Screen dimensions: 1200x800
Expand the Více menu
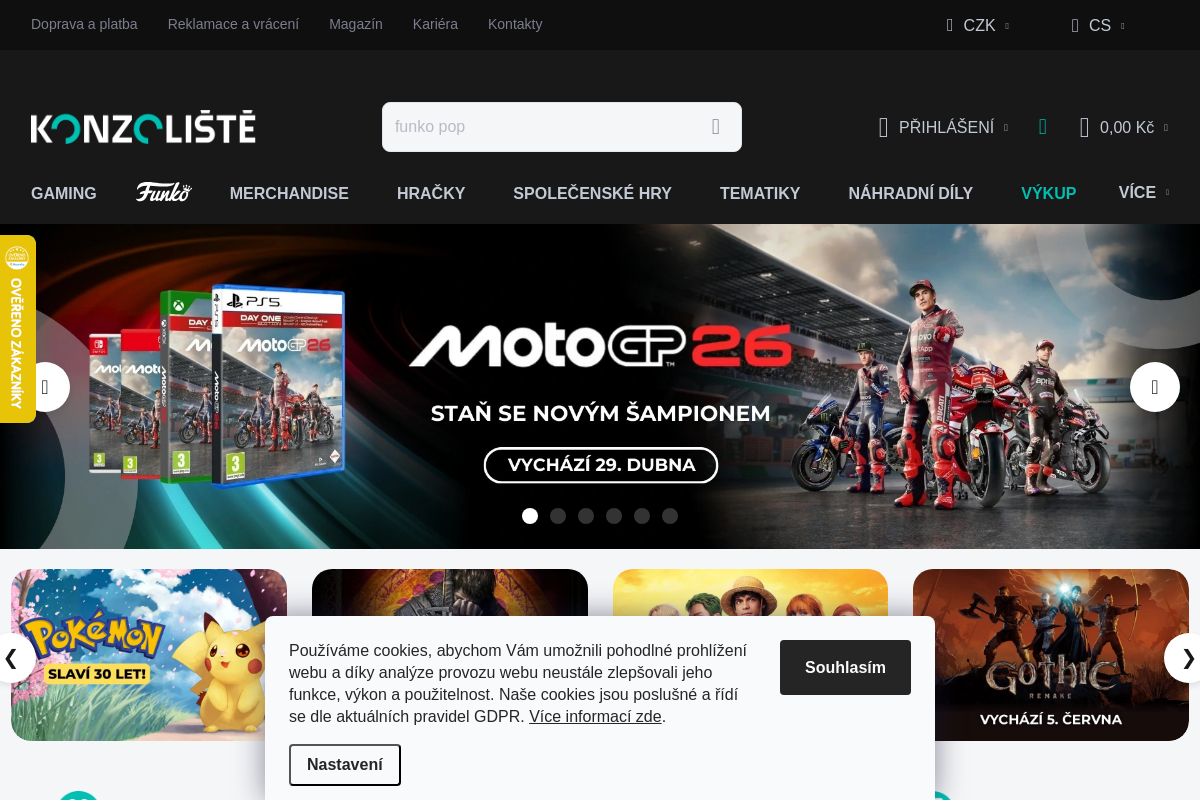1143,192
